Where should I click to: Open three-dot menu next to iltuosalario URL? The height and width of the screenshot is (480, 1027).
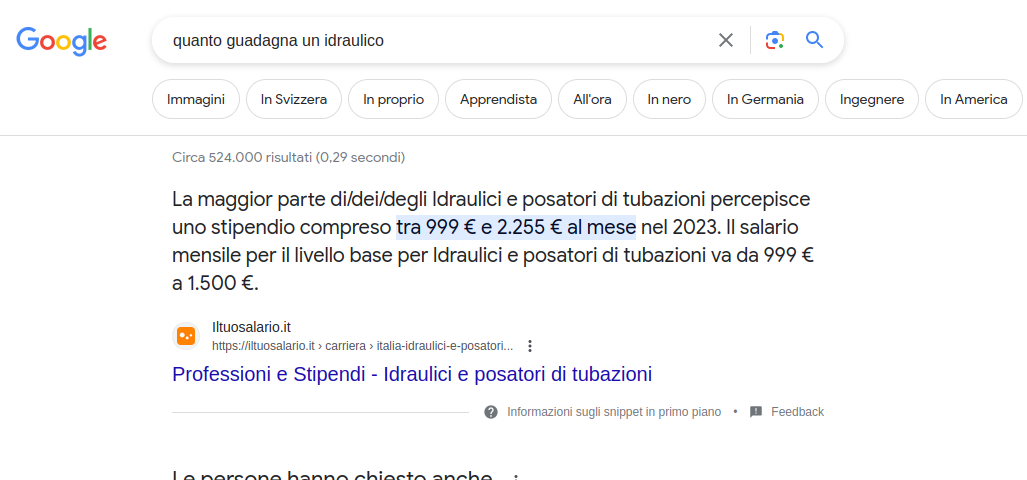click(531, 346)
